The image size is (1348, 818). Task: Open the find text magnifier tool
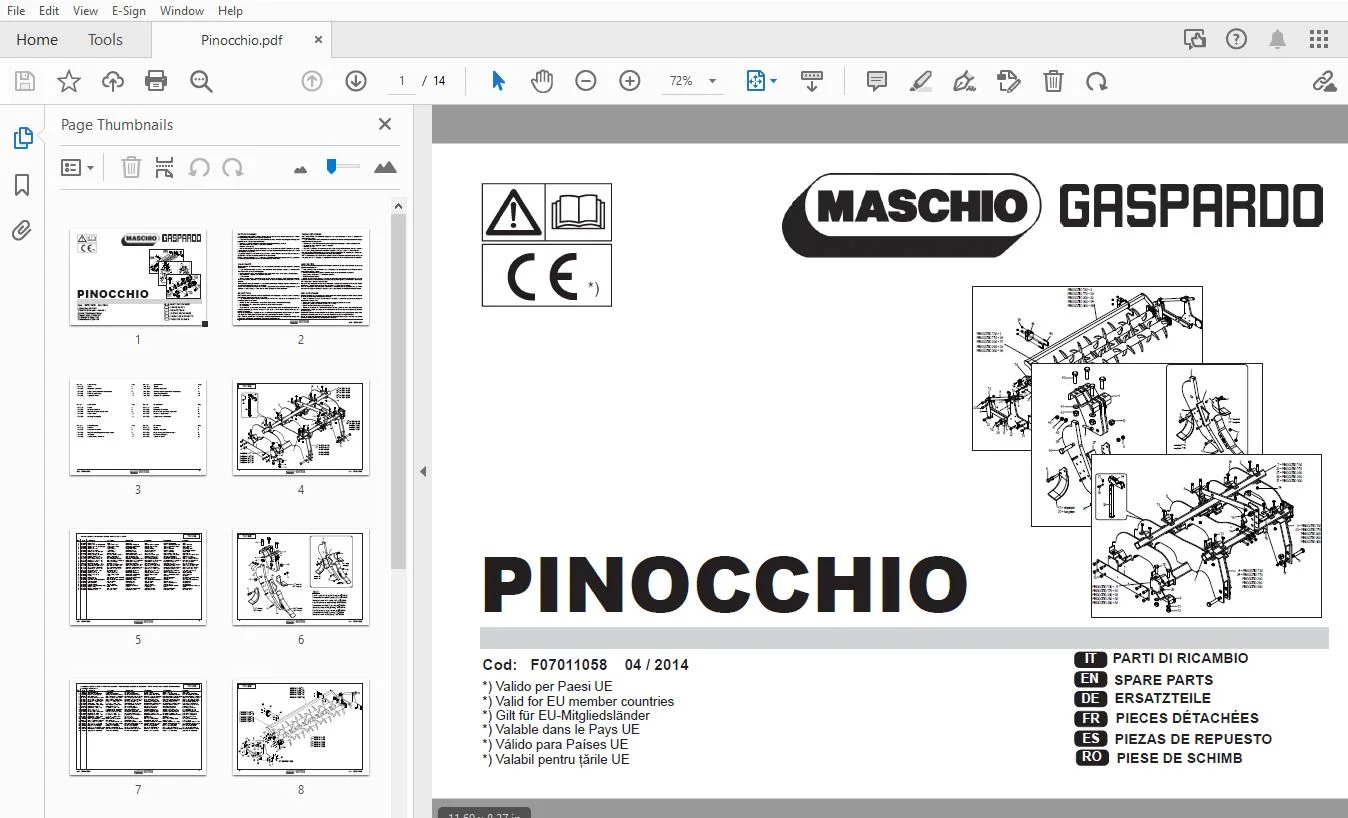(x=201, y=81)
